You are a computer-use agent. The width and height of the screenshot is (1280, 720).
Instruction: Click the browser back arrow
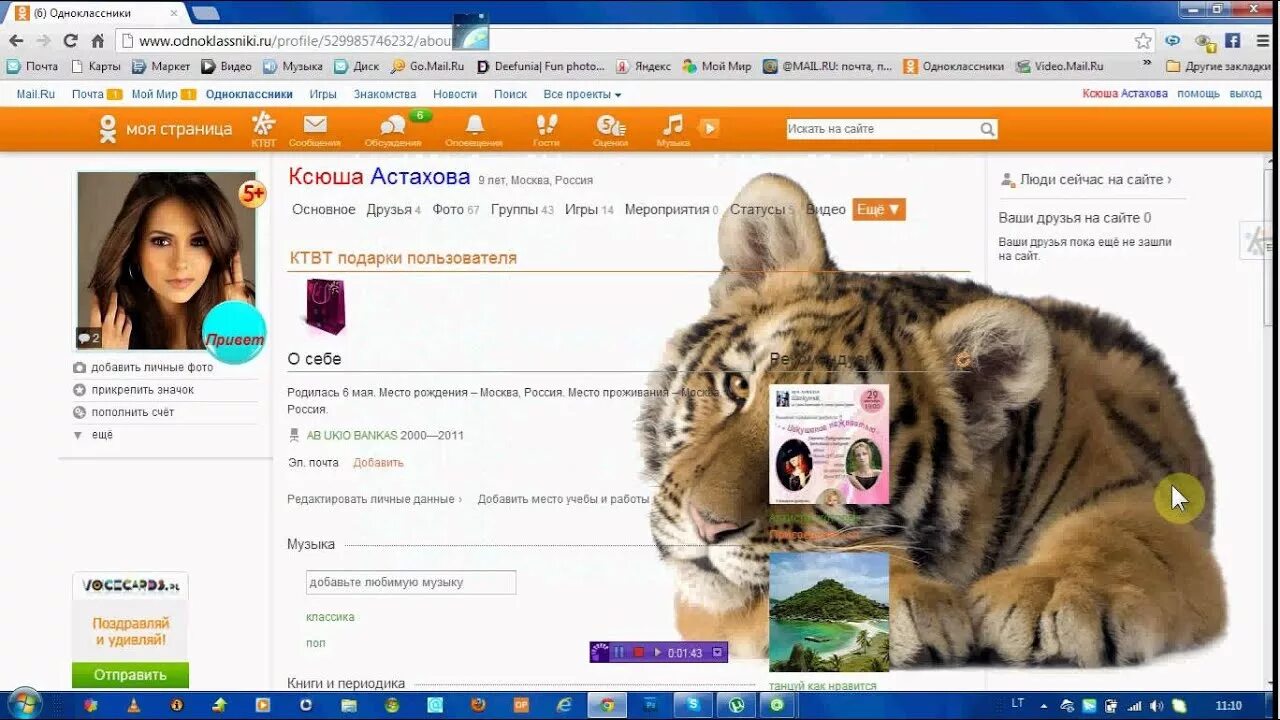click(16, 41)
